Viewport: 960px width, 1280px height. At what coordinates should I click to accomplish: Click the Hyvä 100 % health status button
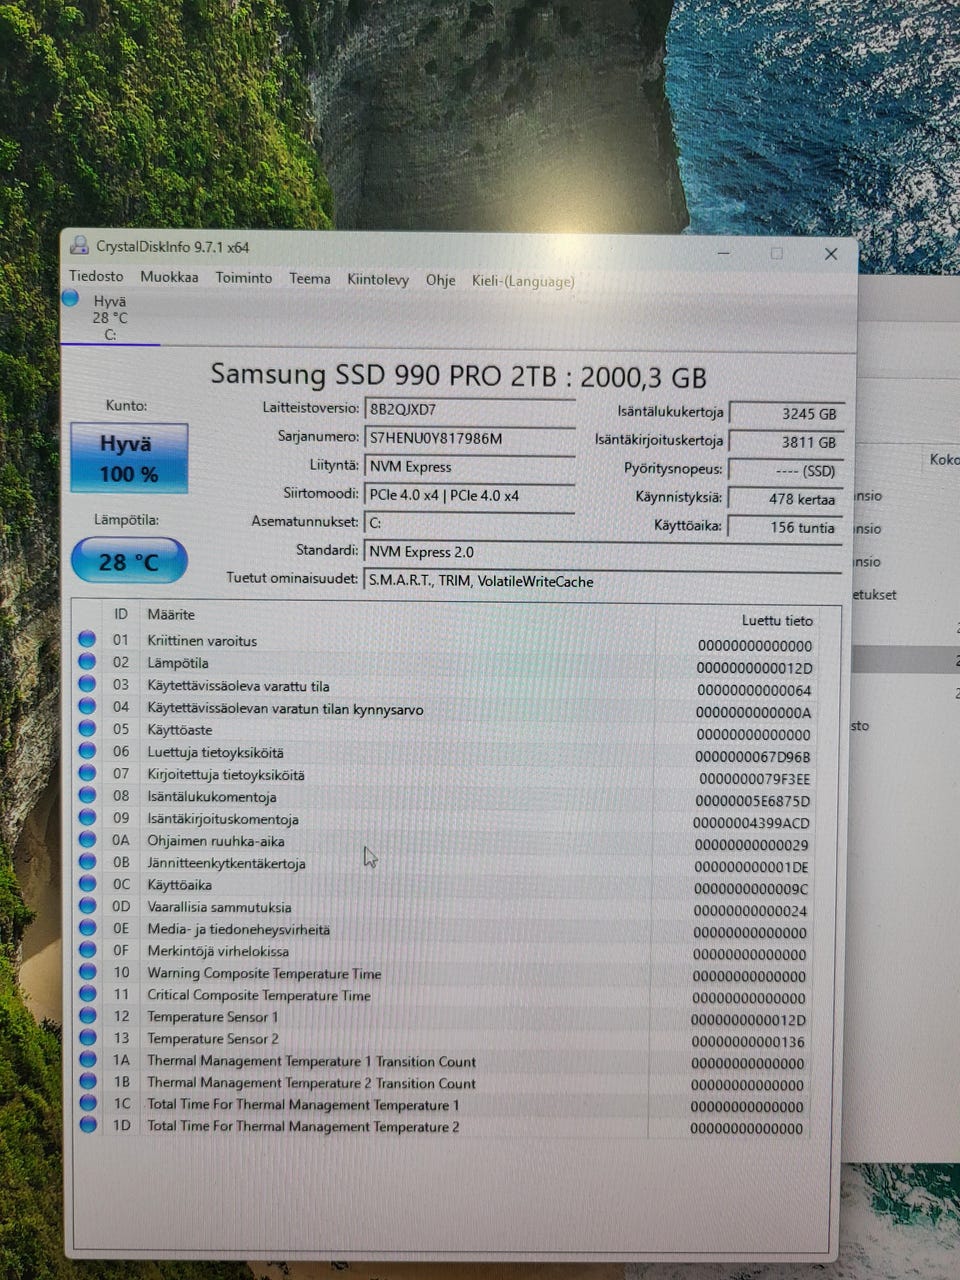[129, 458]
